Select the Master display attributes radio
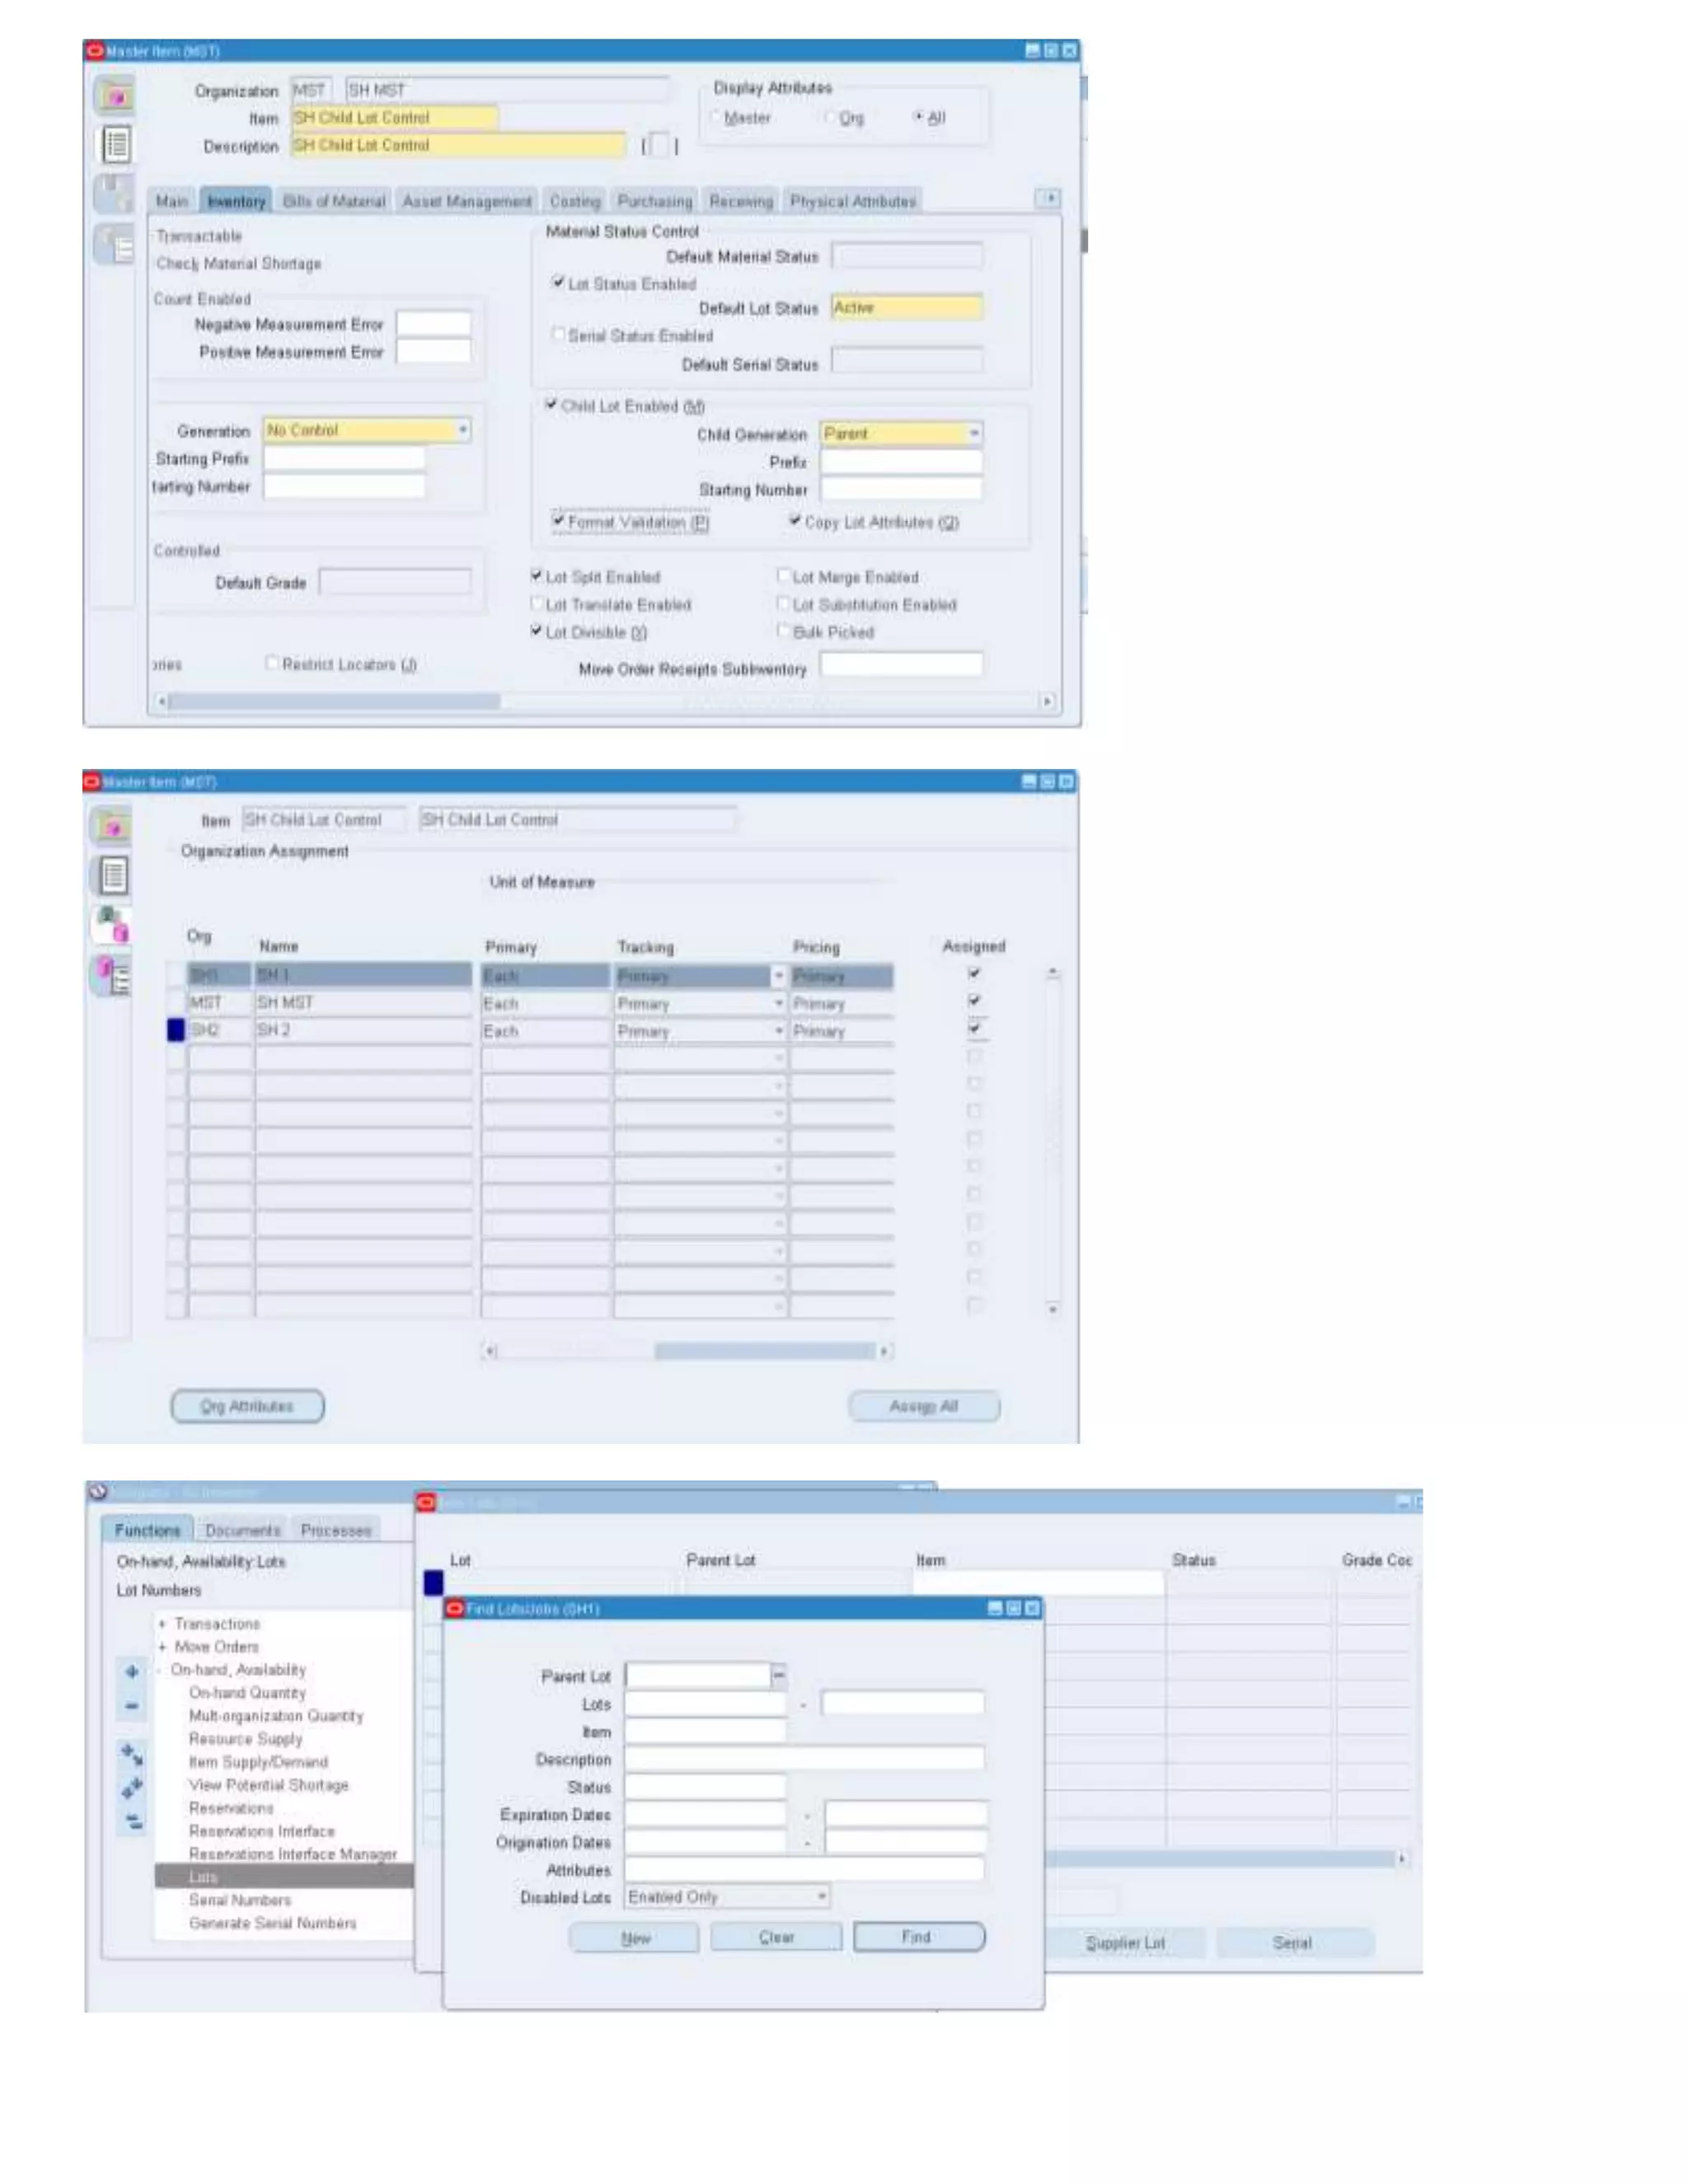The image size is (1688, 2184). (x=716, y=117)
